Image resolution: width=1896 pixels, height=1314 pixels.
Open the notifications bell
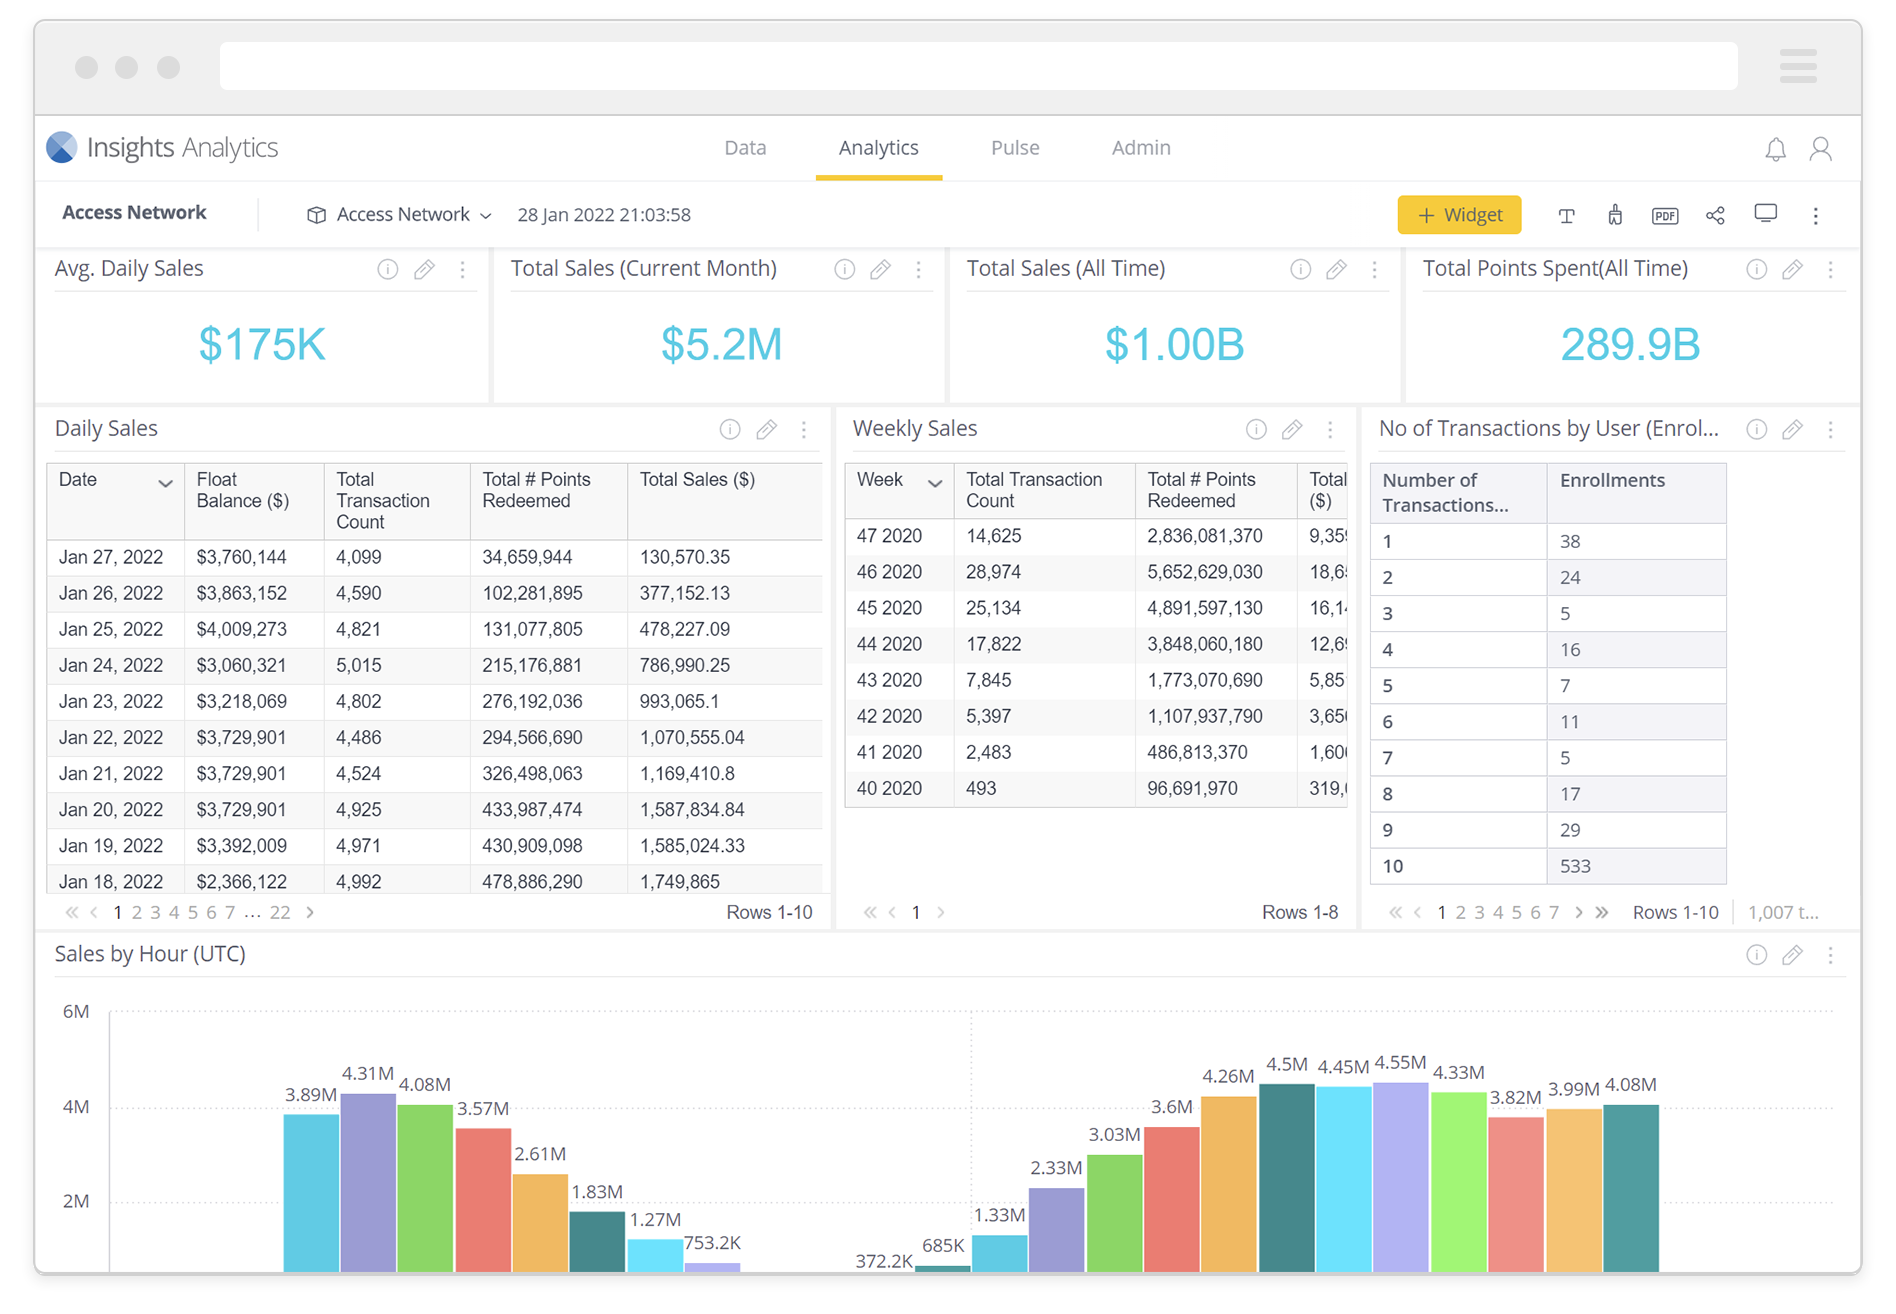pyautogui.click(x=1775, y=149)
